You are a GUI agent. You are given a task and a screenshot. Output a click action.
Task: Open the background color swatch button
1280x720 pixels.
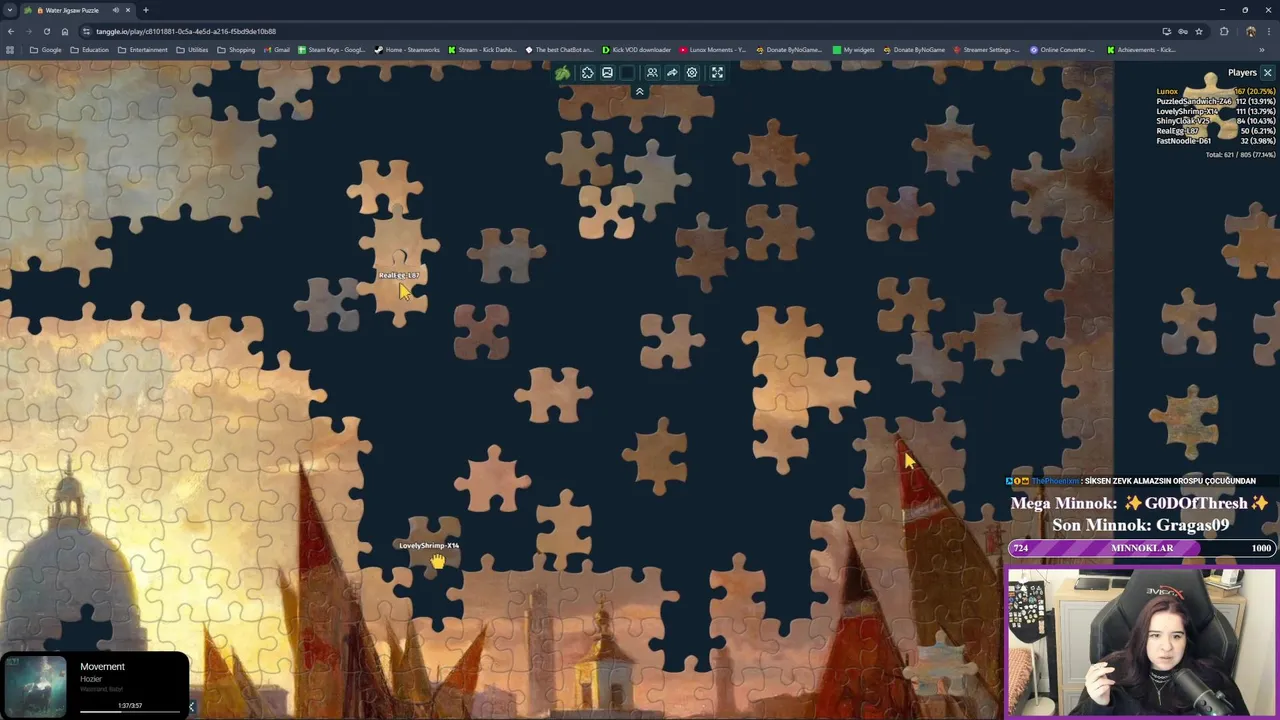pyautogui.click(x=627, y=73)
